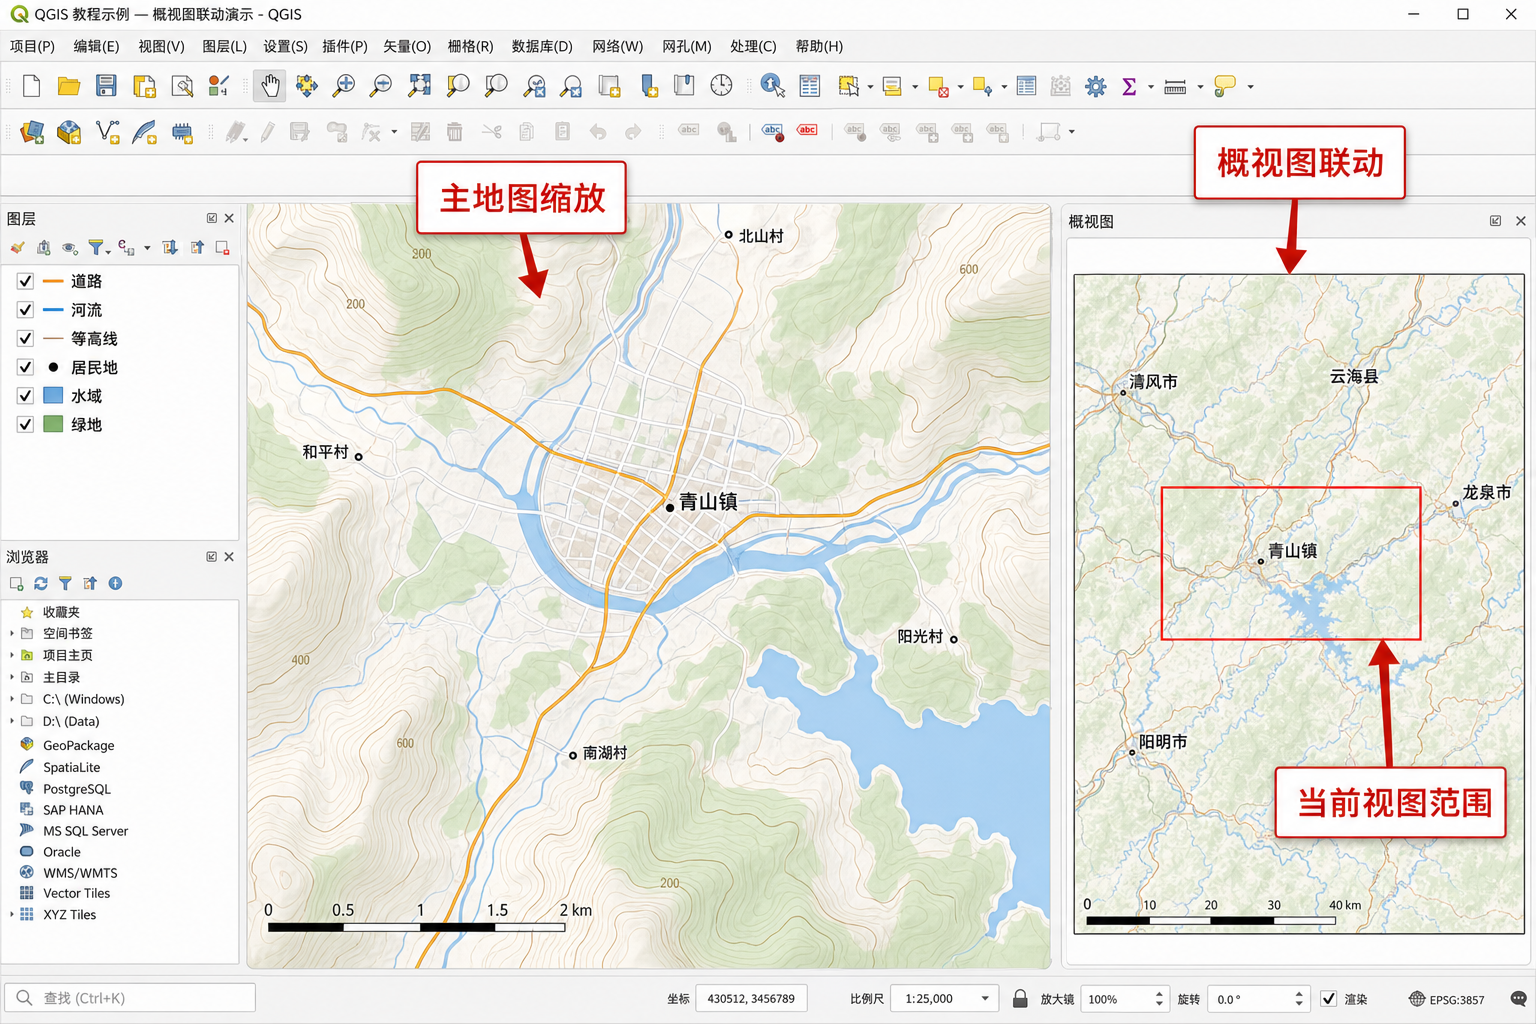
Task: Open the 插件(P) menu
Action: [x=345, y=46]
